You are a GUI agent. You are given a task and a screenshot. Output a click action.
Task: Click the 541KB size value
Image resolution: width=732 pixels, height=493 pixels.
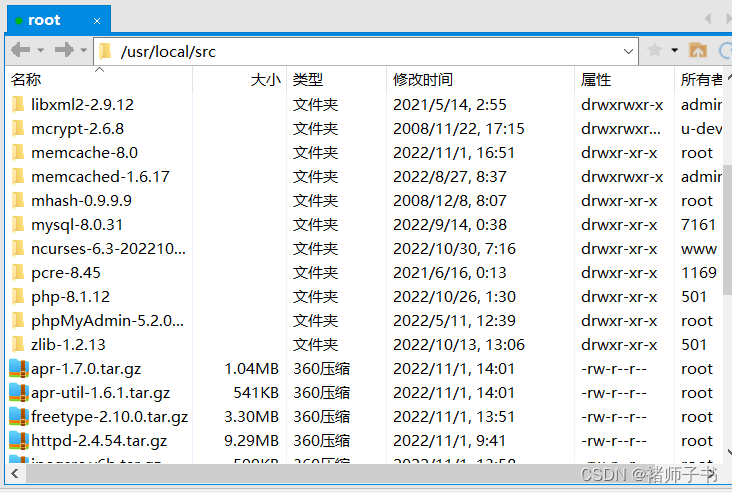tap(256, 393)
